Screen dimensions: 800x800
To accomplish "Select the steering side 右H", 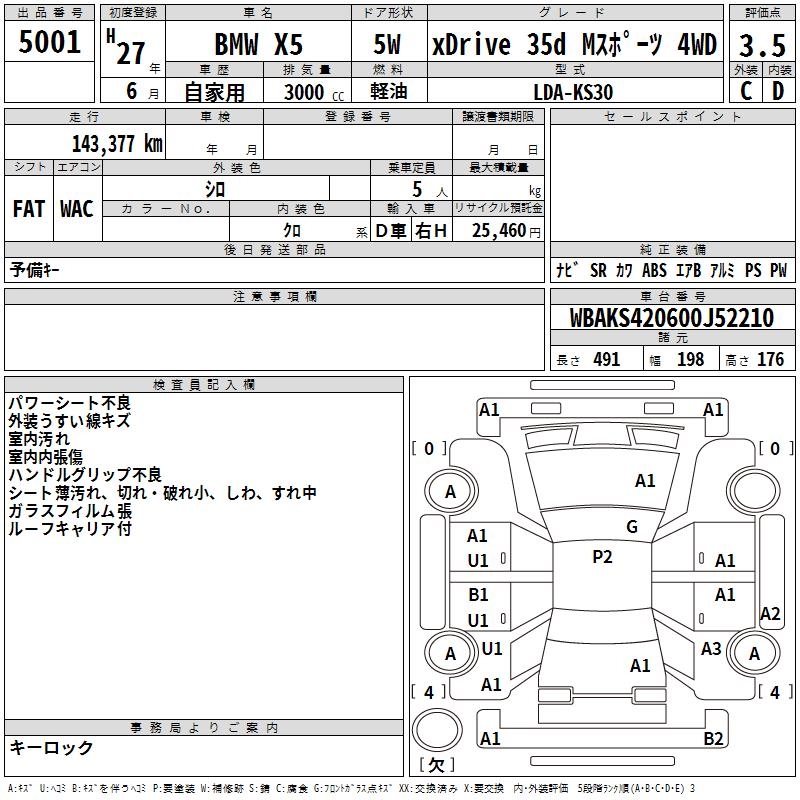I will (x=431, y=231).
